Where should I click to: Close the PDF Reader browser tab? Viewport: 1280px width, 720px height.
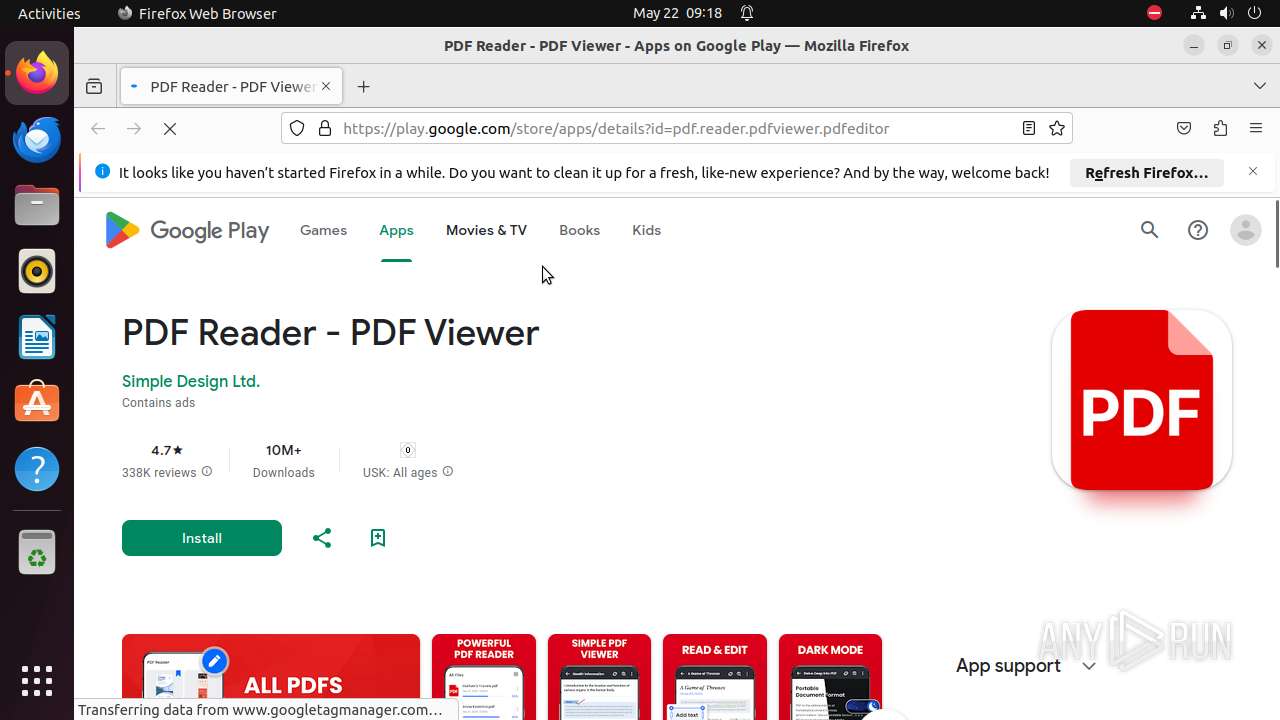(326, 87)
